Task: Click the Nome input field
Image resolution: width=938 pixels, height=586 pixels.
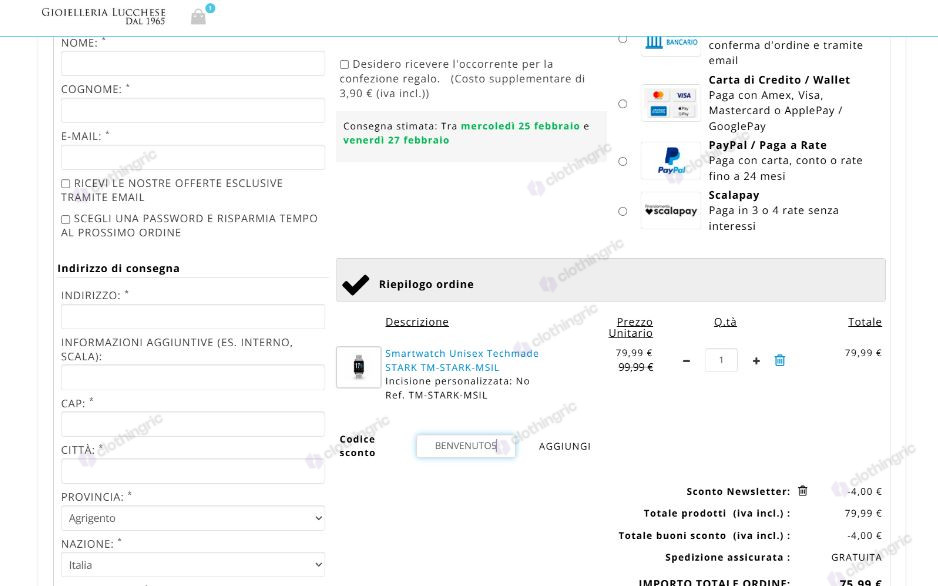Action: pyautogui.click(x=193, y=63)
